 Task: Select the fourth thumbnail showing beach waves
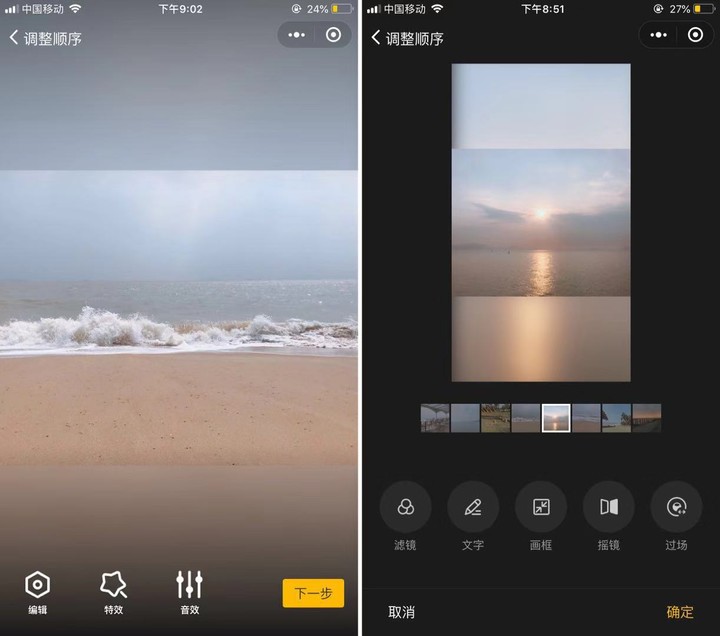pos(526,418)
